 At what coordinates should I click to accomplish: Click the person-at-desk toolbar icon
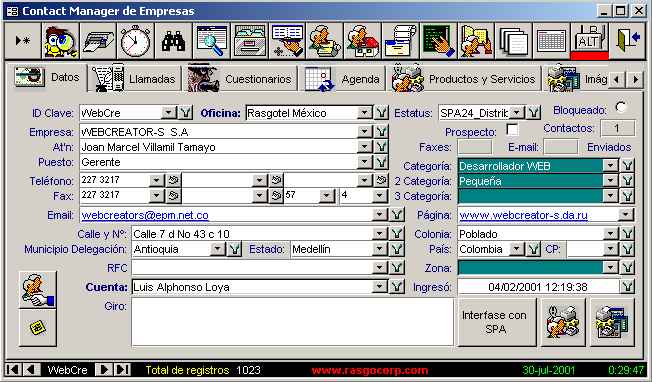[x=325, y=41]
